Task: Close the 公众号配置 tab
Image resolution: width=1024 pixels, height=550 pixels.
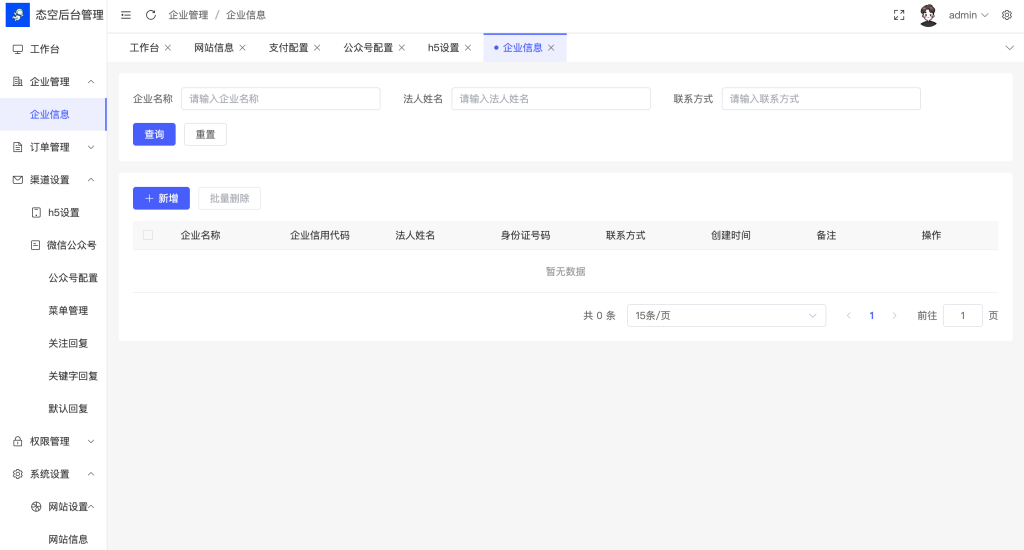Action: click(402, 48)
